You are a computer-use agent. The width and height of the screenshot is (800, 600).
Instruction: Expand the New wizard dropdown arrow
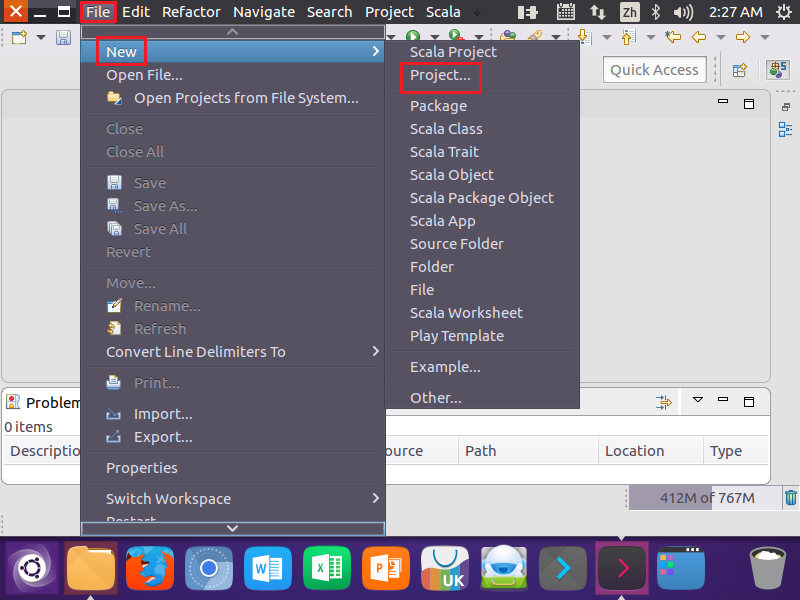point(41,37)
